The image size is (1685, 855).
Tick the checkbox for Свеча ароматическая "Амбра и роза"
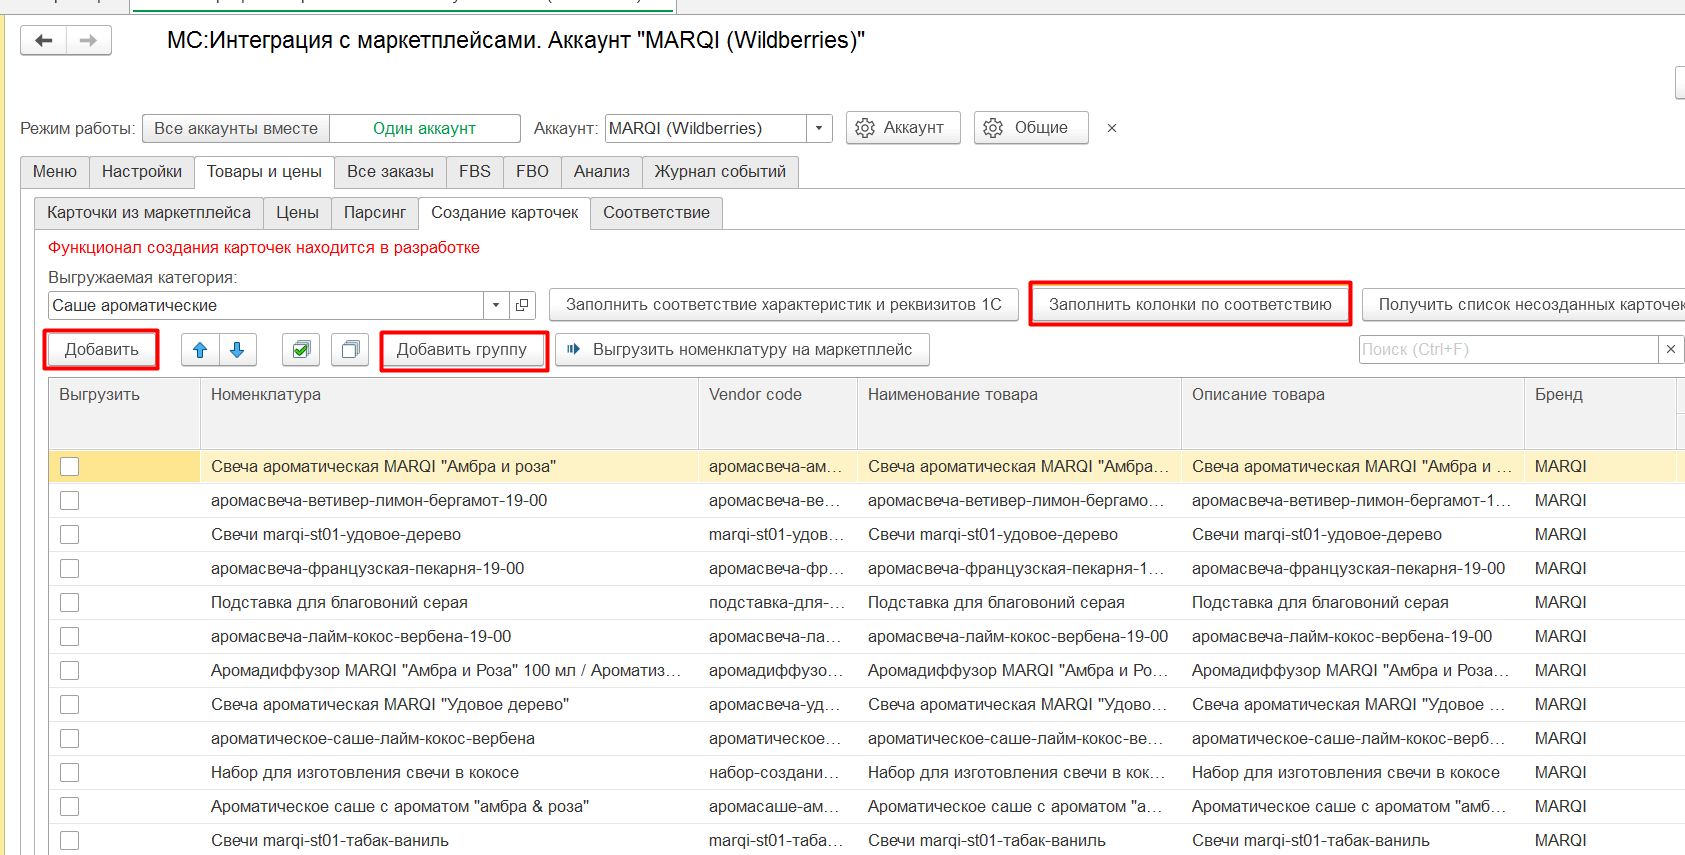pyautogui.click(x=69, y=466)
